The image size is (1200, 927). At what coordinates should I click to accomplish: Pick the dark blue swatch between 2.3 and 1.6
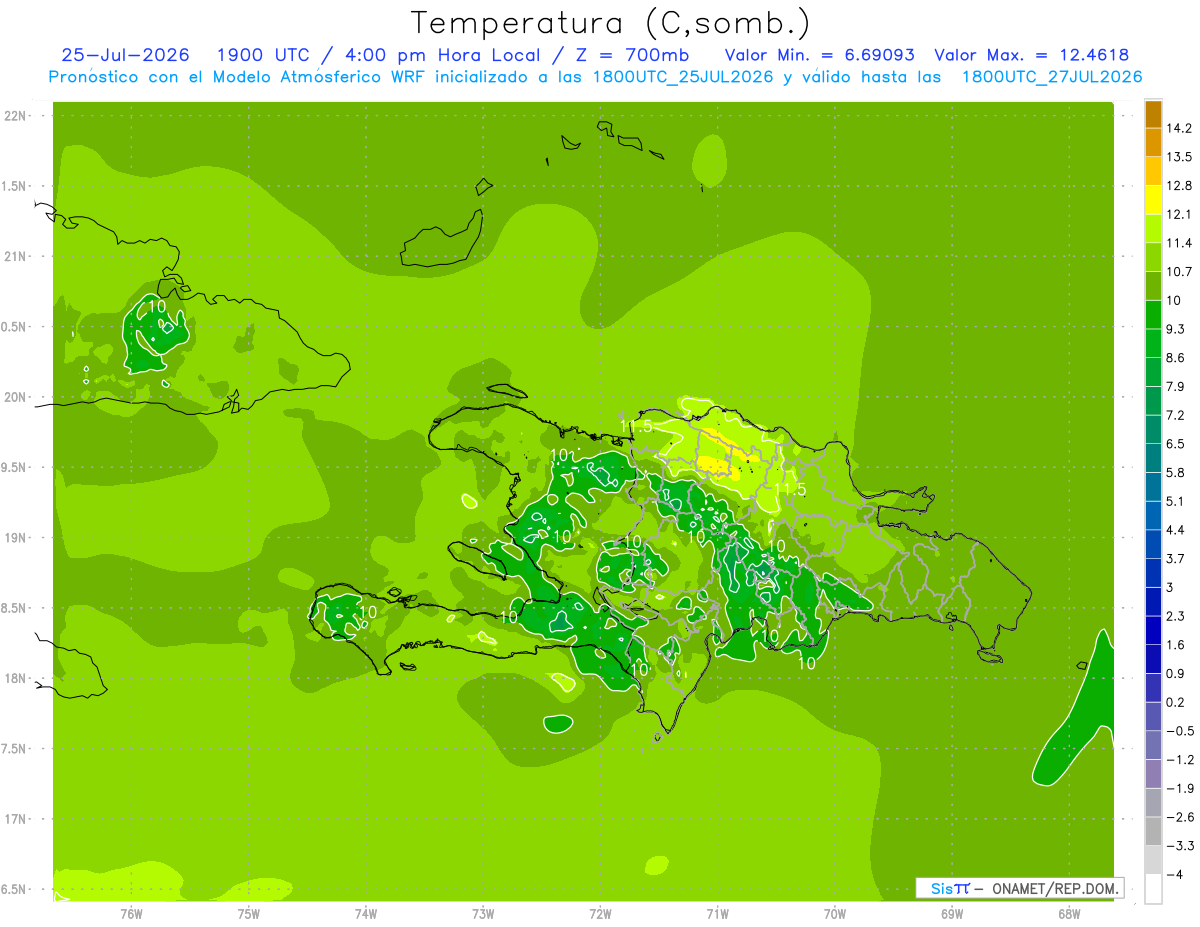click(1153, 630)
